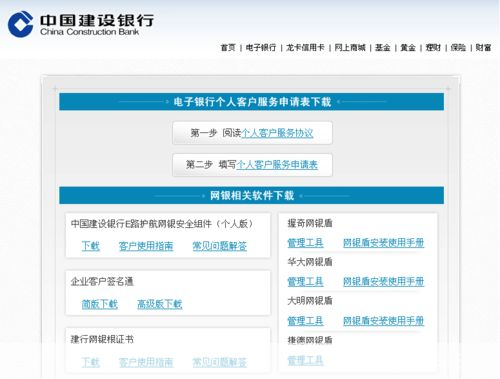Click 下载 under E路护航网银安全组件
The width and height of the screenshot is (500, 379).
[x=91, y=246]
